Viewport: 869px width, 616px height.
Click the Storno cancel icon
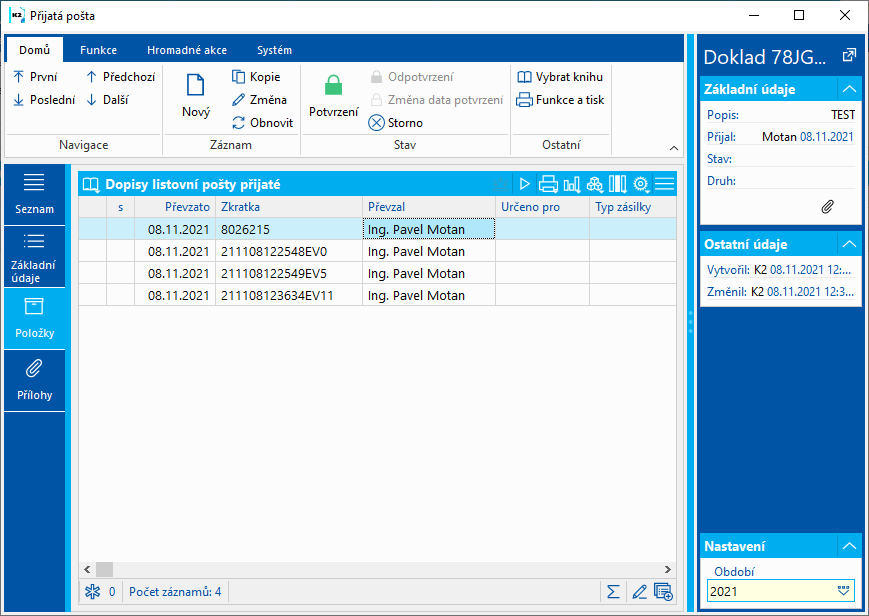(x=376, y=123)
